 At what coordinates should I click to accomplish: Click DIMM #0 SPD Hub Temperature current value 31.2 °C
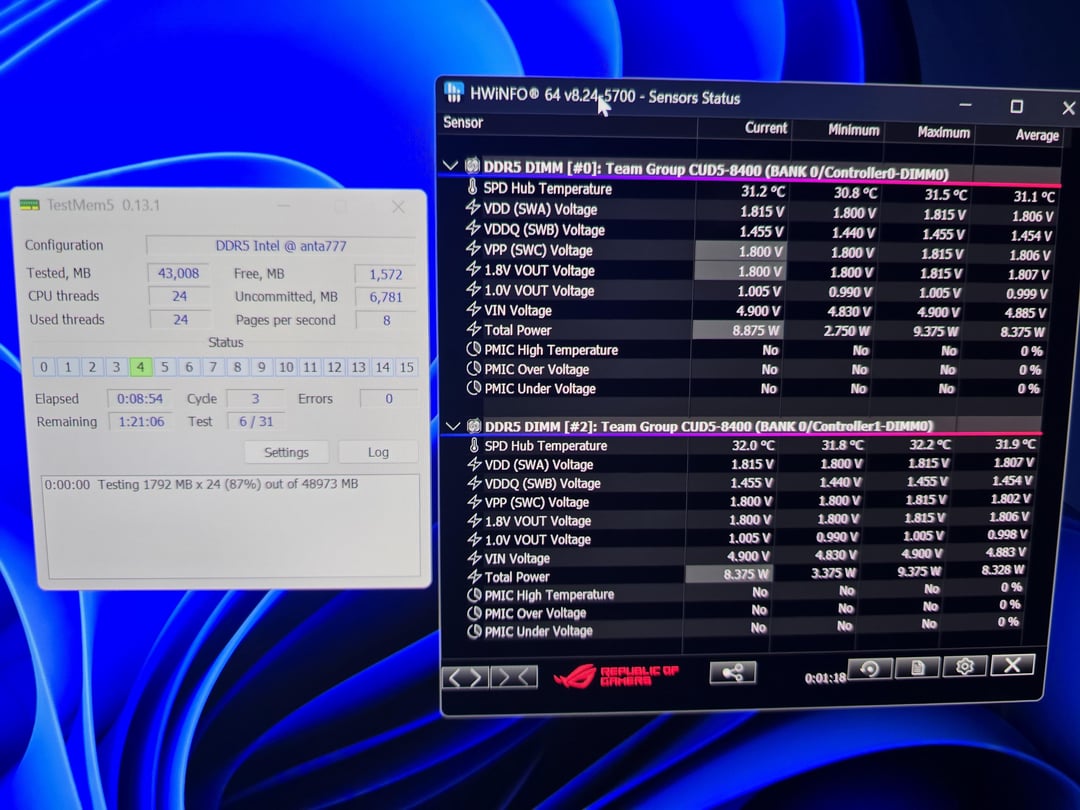coord(762,191)
